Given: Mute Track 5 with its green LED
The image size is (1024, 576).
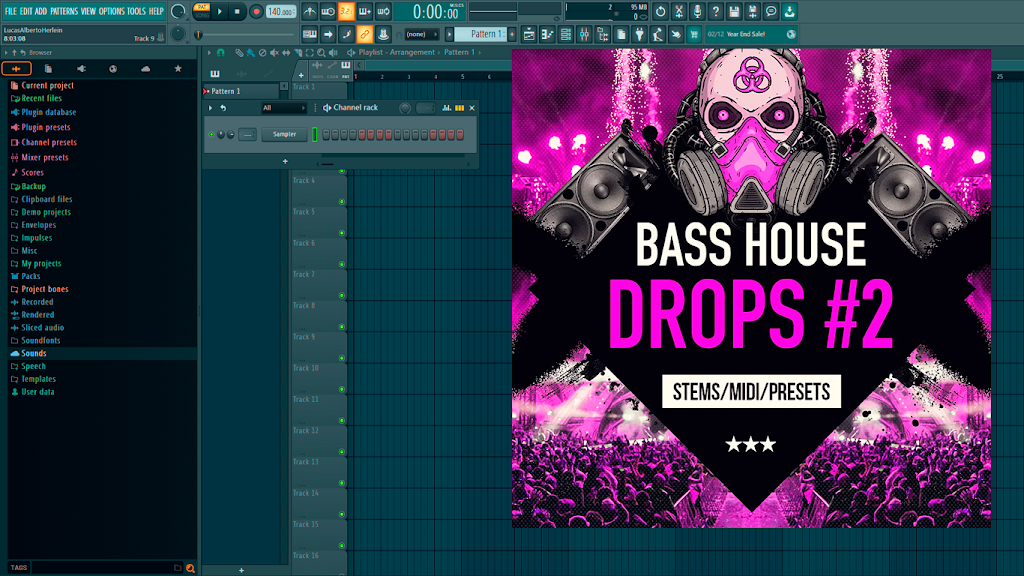Looking at the screenshot, I should (x=342, y=233).
